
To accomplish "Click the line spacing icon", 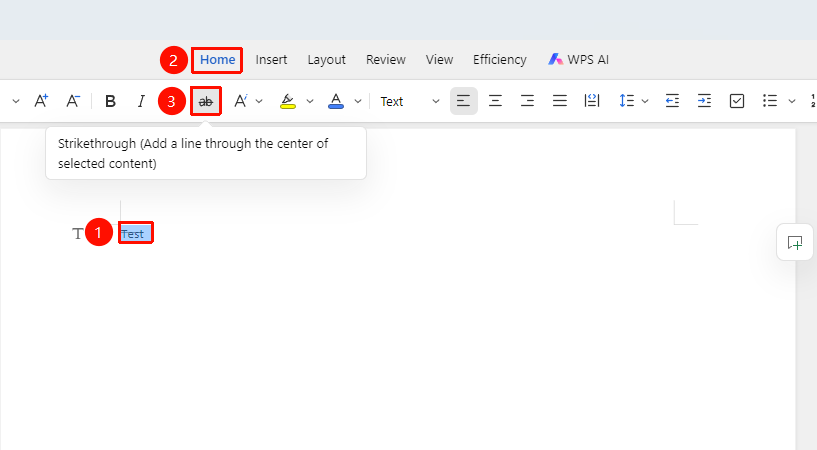I will (x=626, y=101).
